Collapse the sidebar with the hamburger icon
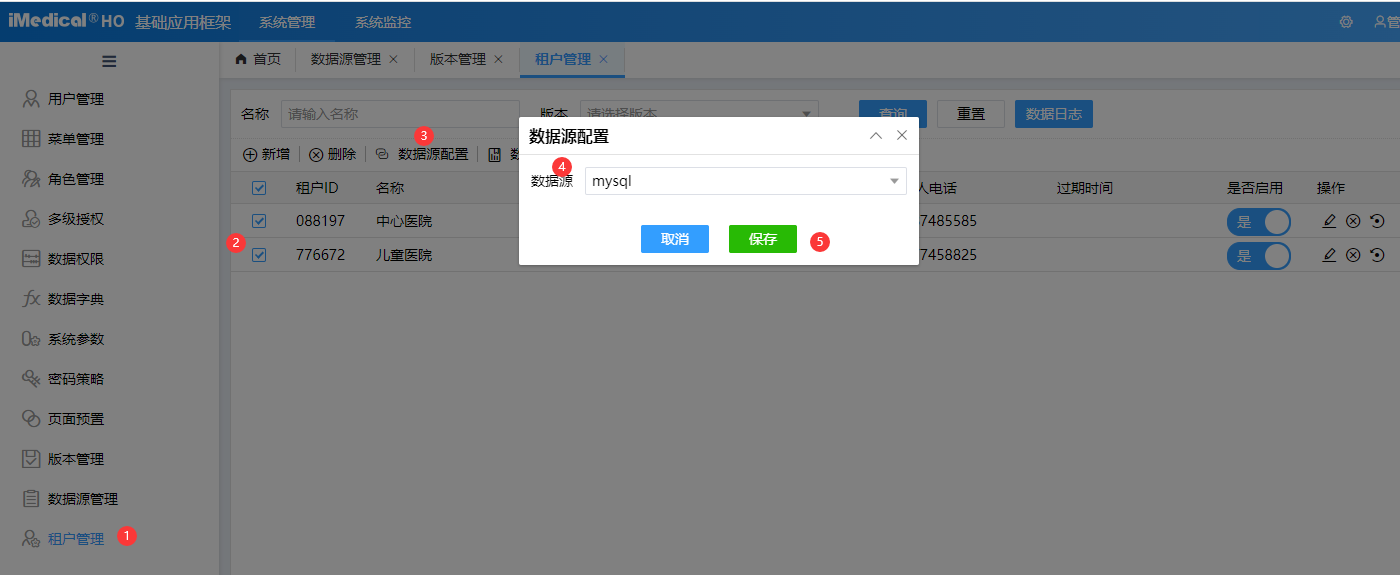 point(109,61)
